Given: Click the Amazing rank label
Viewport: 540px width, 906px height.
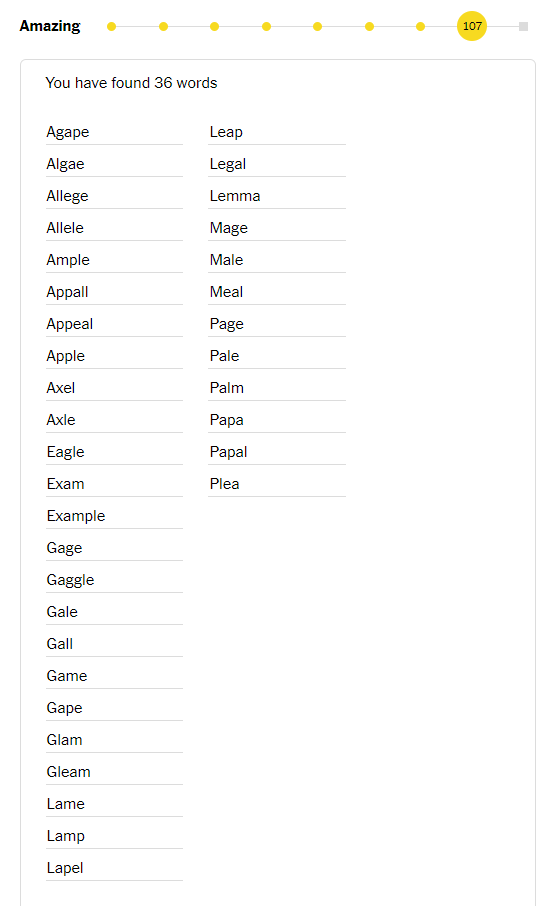Looking at the screenshot, I should (x=50, y=26).
